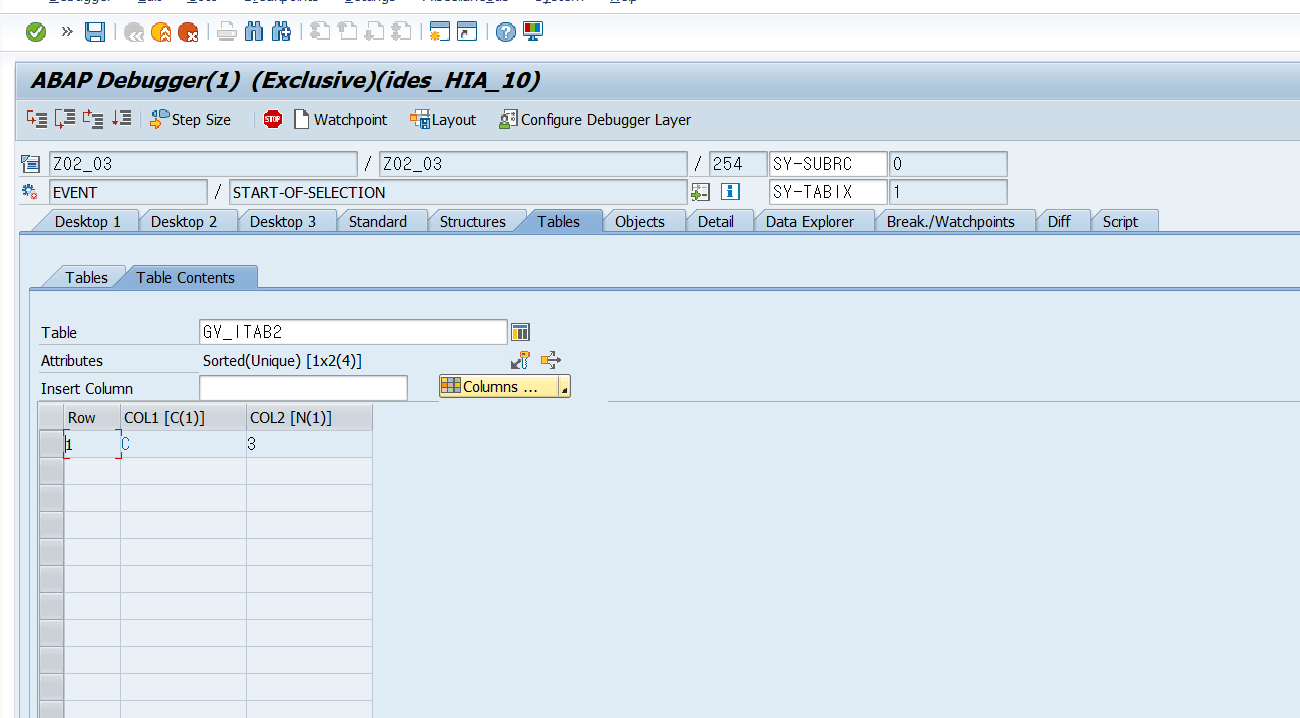Viewport: 1300px width, 718px height.
Task: Switch to the inner Tables subtab
Action: click(86, 277)
